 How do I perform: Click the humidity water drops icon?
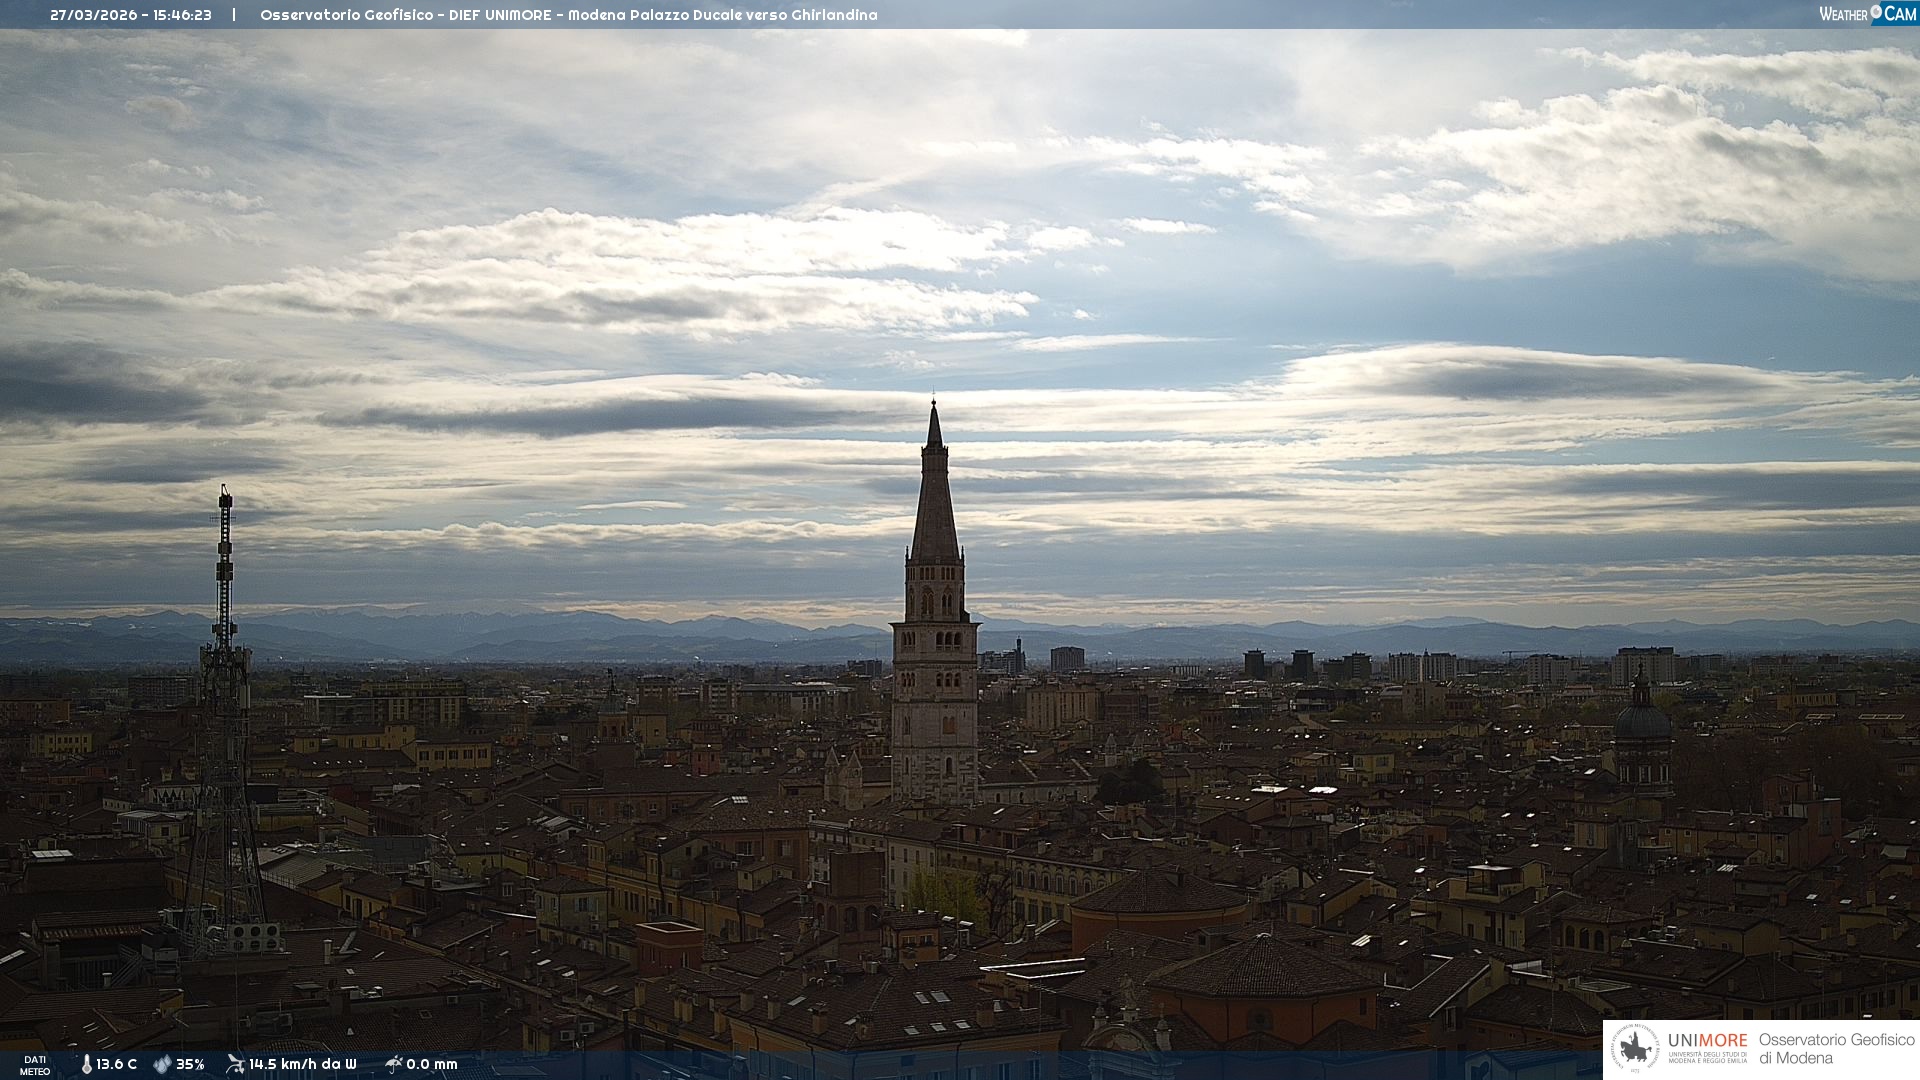coord(162,1064)
